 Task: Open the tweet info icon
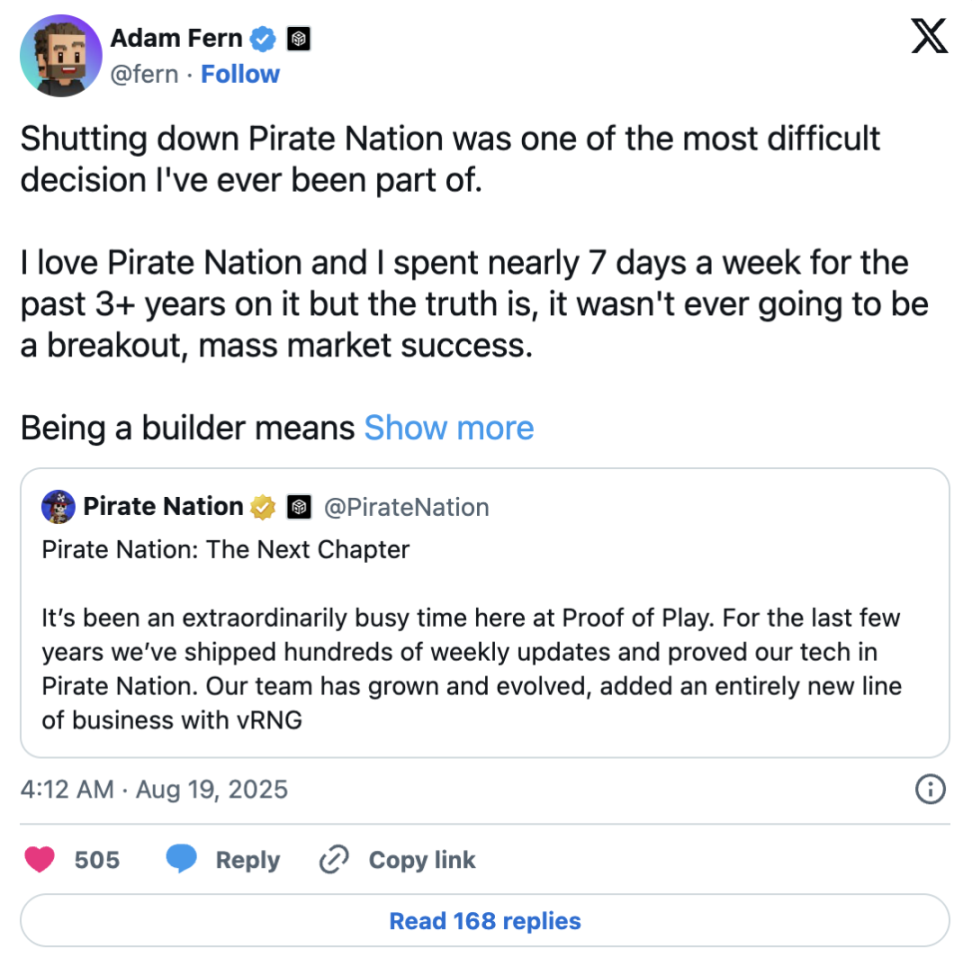930,790
